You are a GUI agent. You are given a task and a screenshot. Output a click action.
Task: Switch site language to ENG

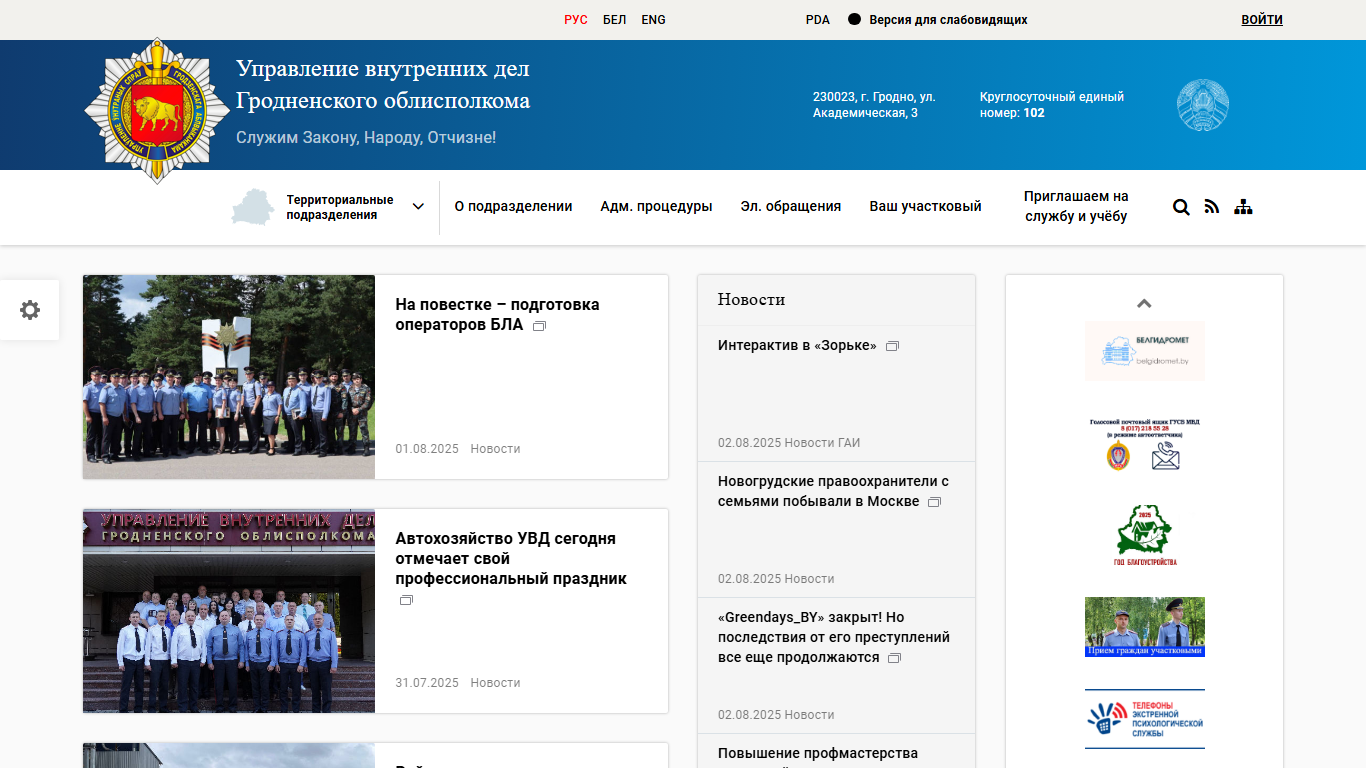coord(653,20)
